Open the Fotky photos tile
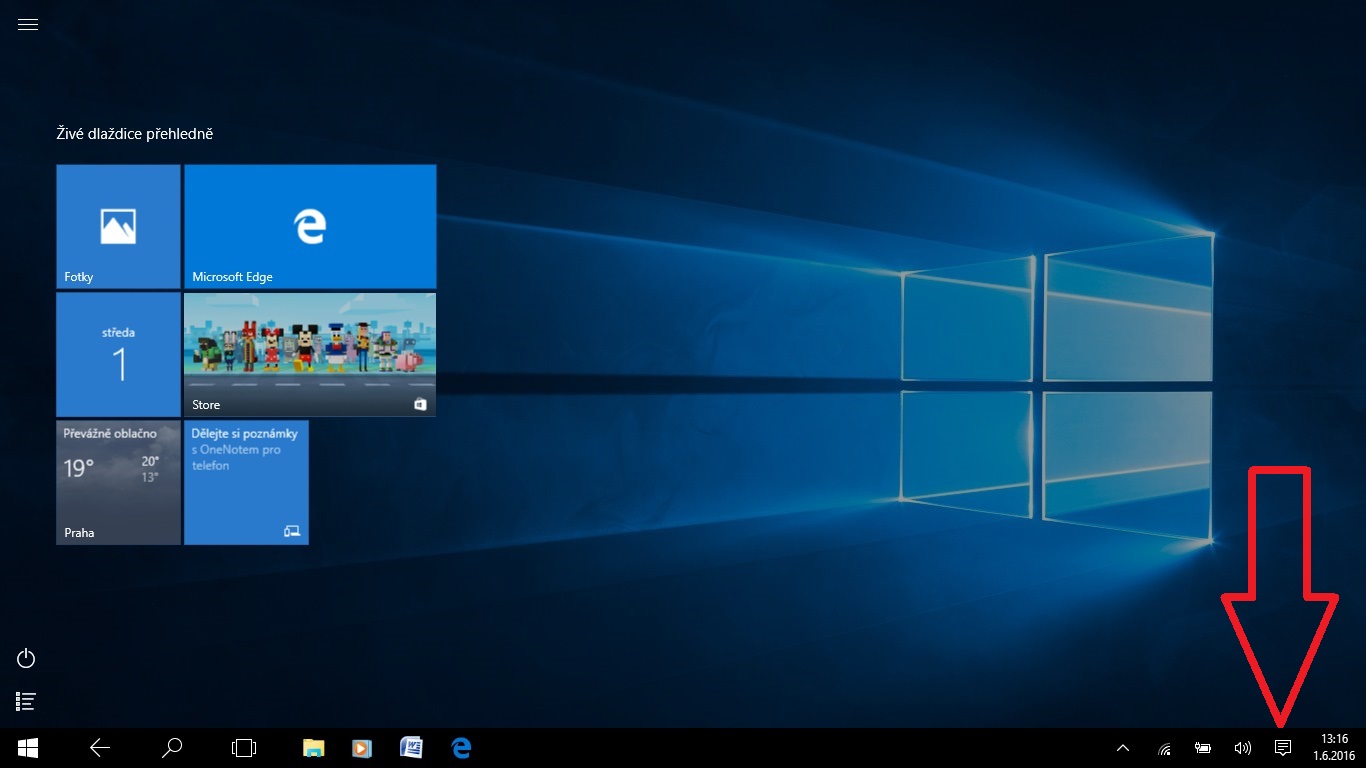1366x768 pixels. pyautogui.click(x=118, y=227)
